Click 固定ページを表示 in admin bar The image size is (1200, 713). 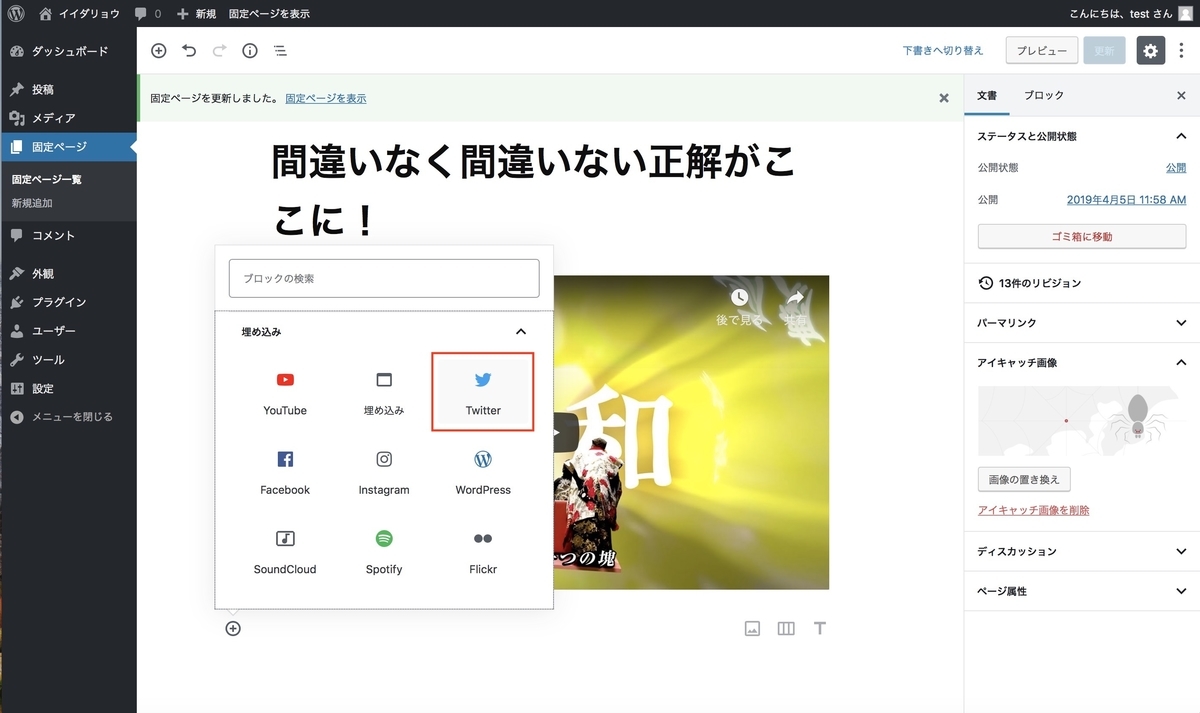coord(269,14)
